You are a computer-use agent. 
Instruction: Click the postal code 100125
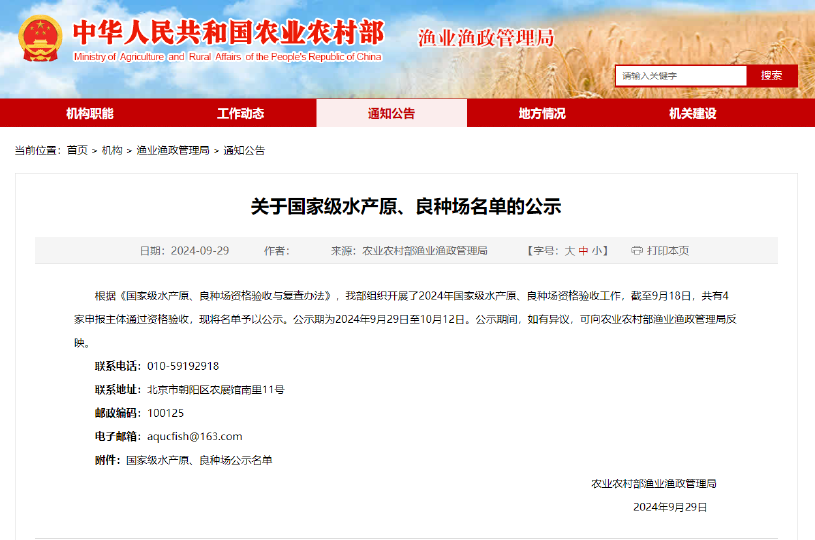[165, 413]
